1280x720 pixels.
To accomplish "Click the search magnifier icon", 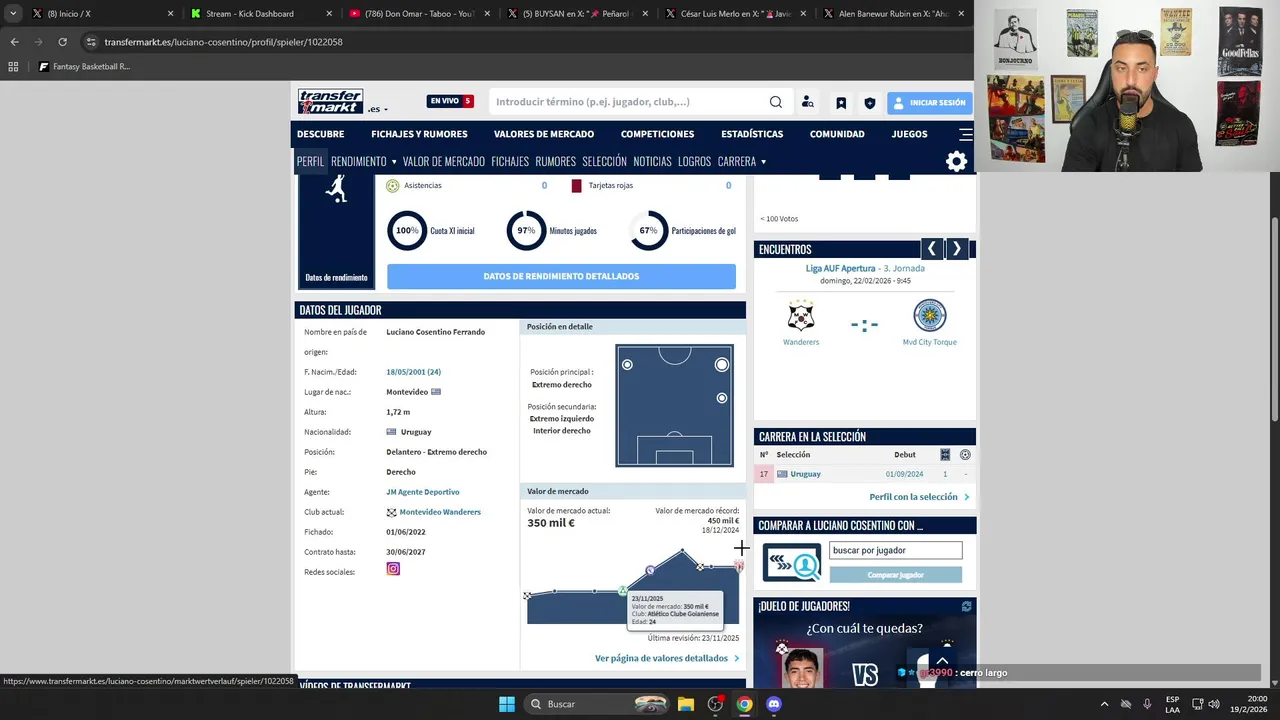I will tap(776, 102).
